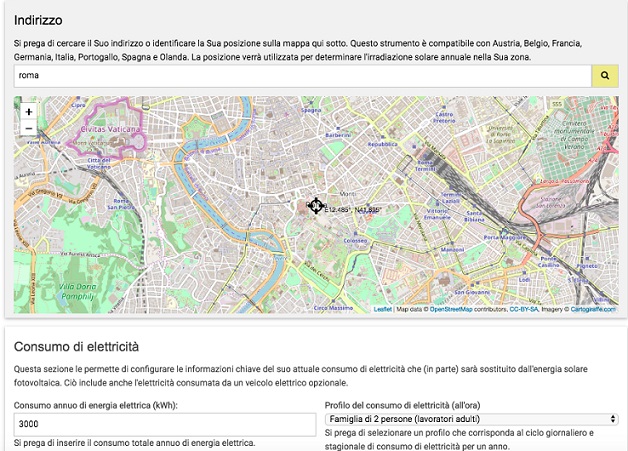The width and height of the screenshot is (628, 451).
Task: Click the coordinates label E12.486°, N41.895°
Action: point(353,209)
